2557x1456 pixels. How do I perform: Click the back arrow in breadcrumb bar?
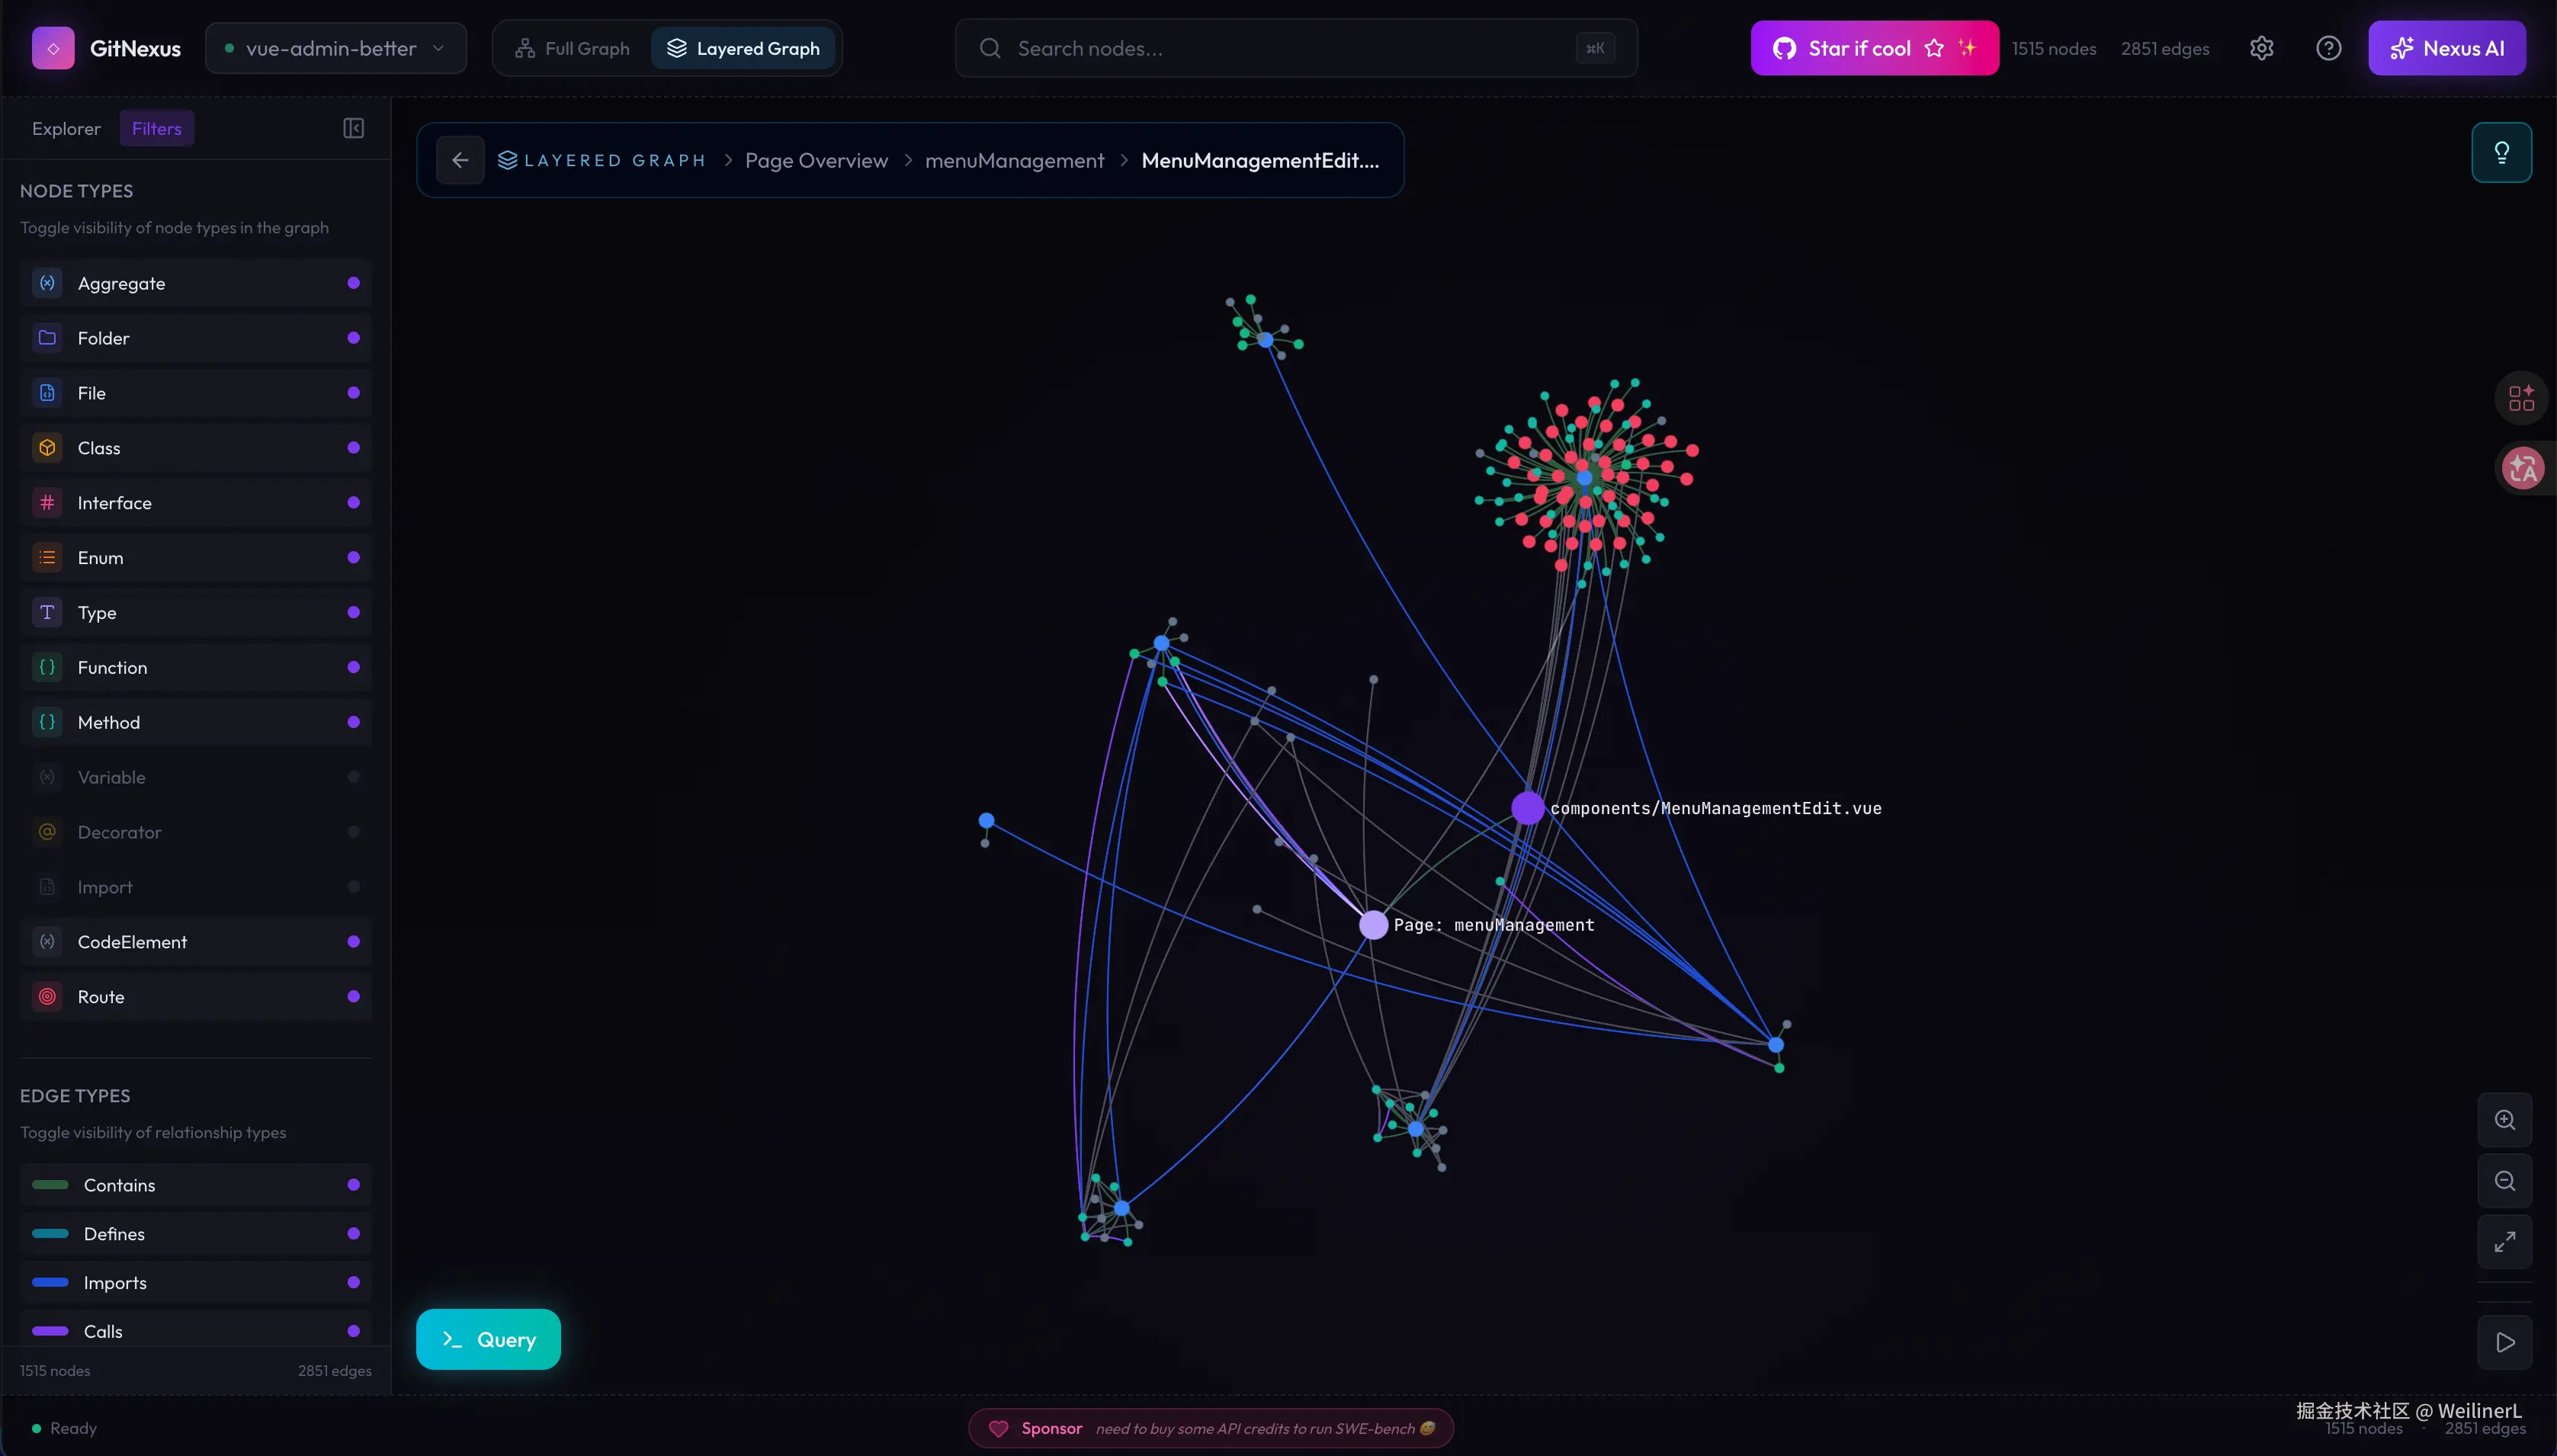460,160
